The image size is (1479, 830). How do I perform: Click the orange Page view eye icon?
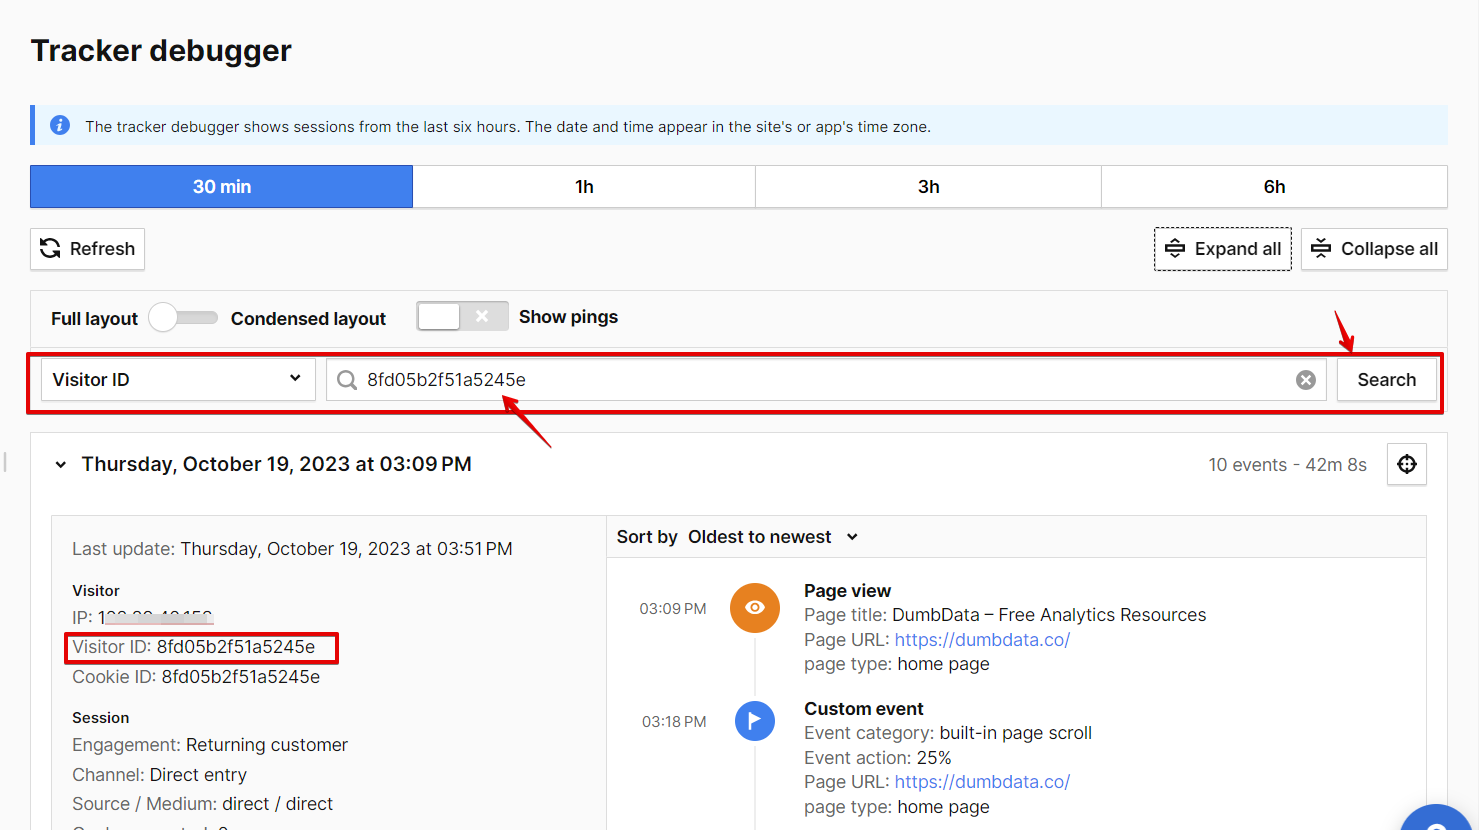[755, 607]
